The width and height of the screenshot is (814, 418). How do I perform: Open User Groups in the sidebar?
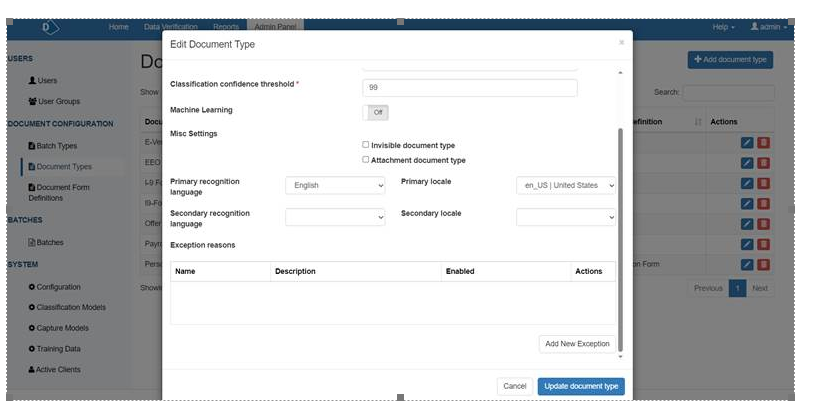(x=55, y=101)
